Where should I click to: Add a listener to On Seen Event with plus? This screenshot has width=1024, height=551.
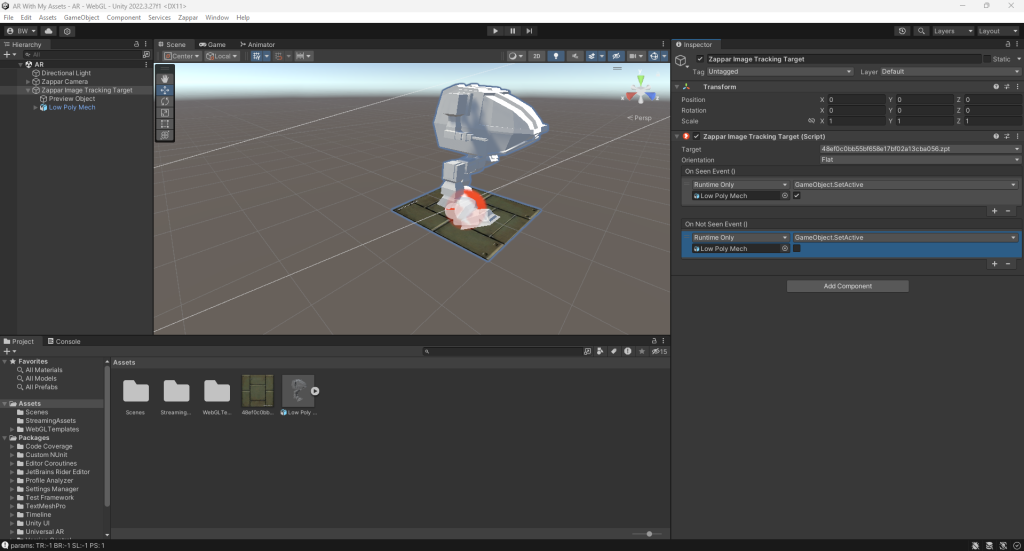[994, 211]
